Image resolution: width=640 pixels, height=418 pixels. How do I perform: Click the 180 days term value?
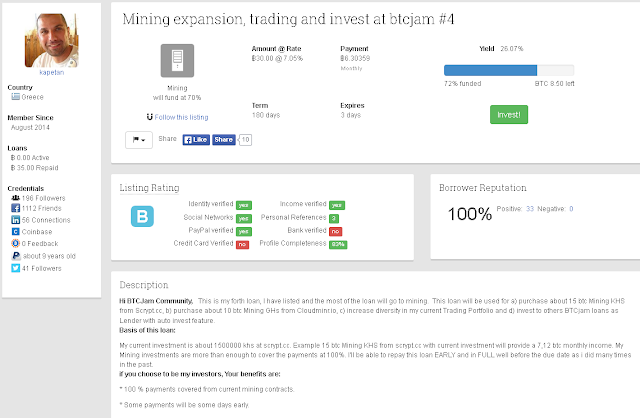tap(266, 115)
